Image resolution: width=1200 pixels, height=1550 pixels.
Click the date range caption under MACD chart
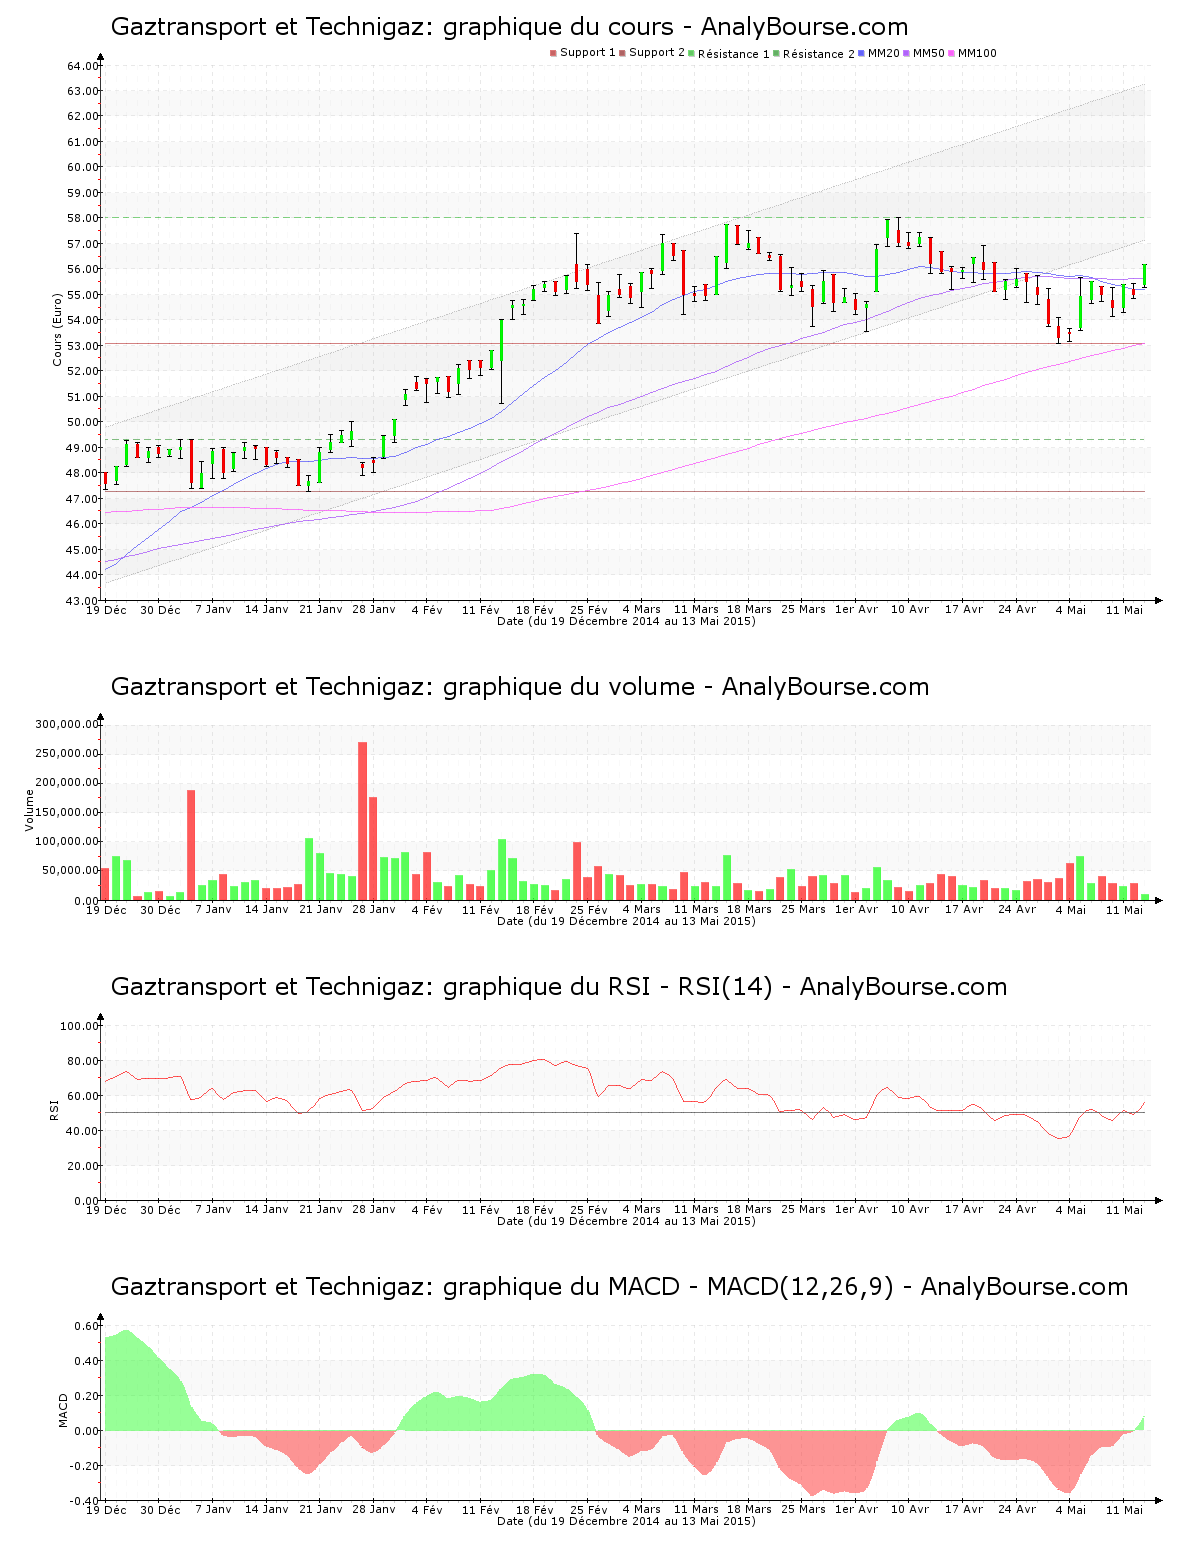coord(626,1521)
